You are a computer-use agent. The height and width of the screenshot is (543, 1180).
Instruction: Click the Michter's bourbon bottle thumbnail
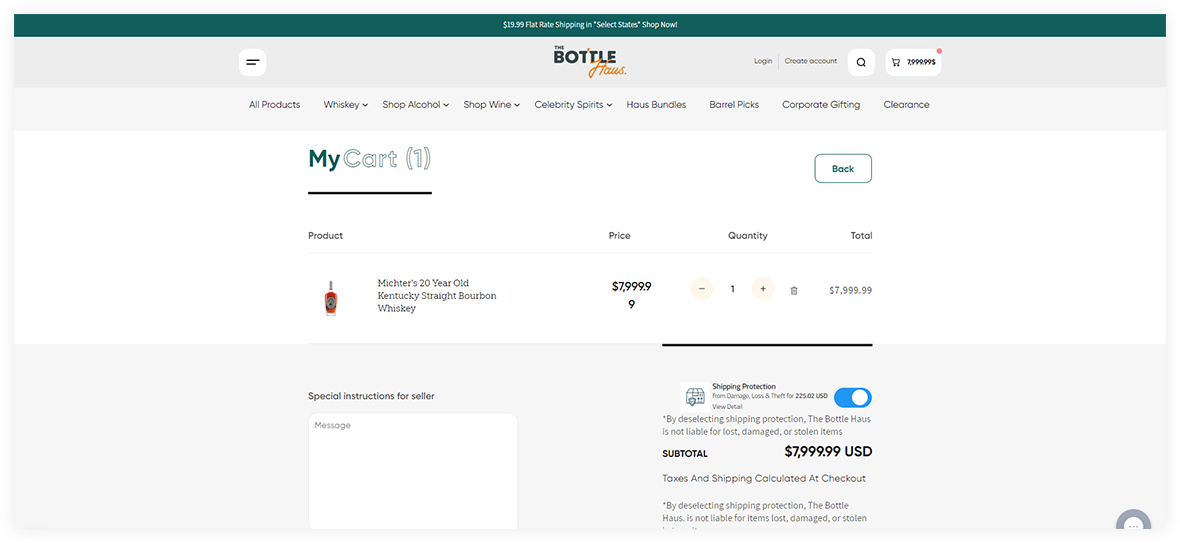tap(331, 297)
